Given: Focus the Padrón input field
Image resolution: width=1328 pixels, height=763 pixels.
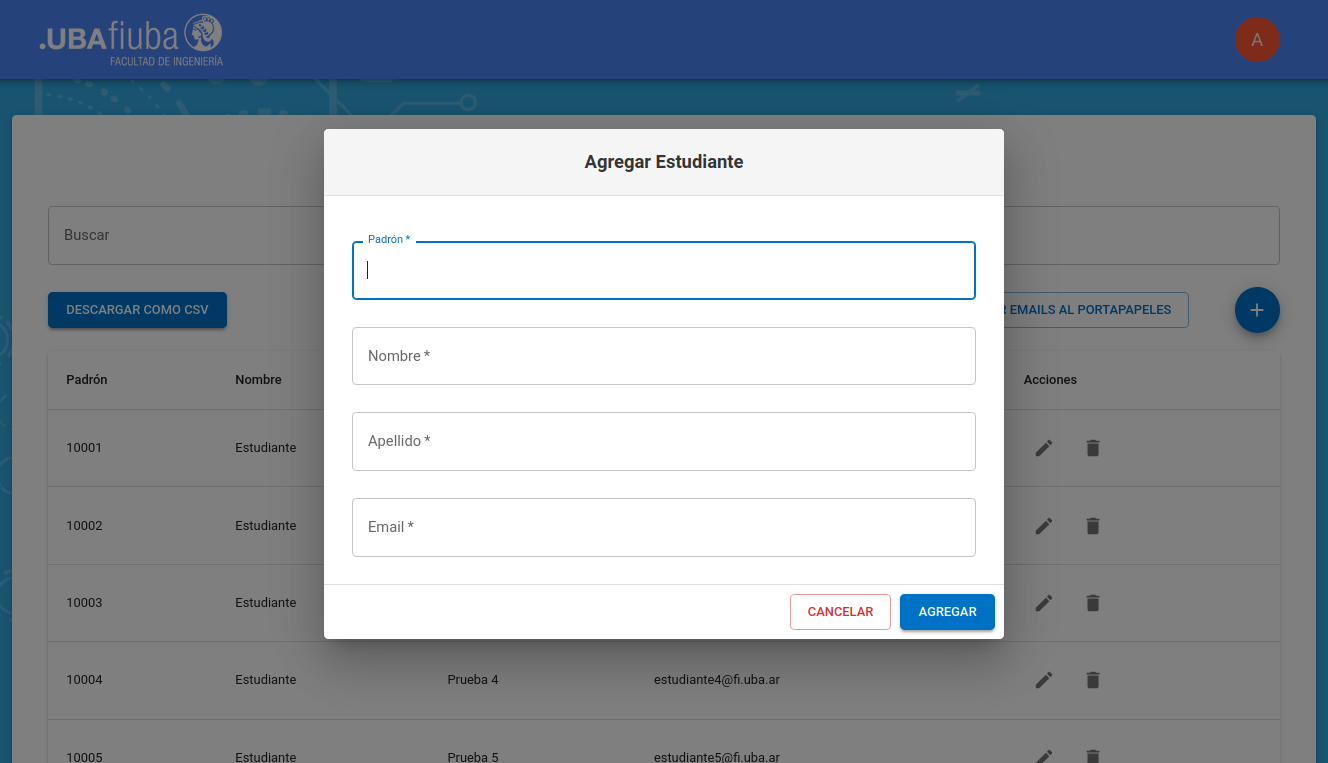Looking at the screenshot, I should (663, 271).
